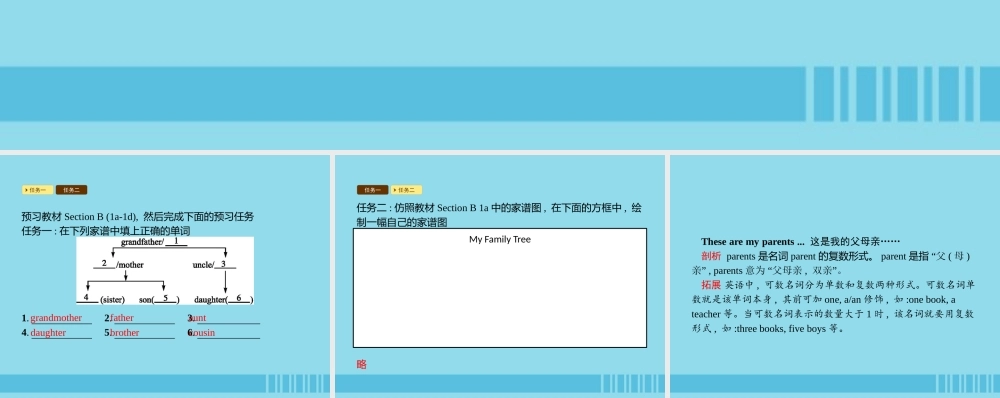Open the yellow 任务一 tab on the first slide
The image size is (1000, 398).
point(38,190)
